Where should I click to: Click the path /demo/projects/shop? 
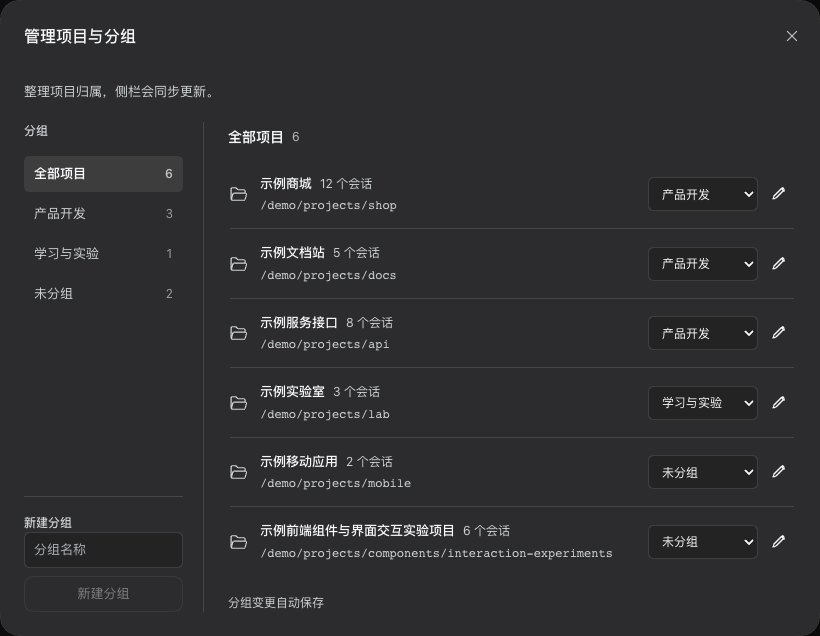coord(328,206)
